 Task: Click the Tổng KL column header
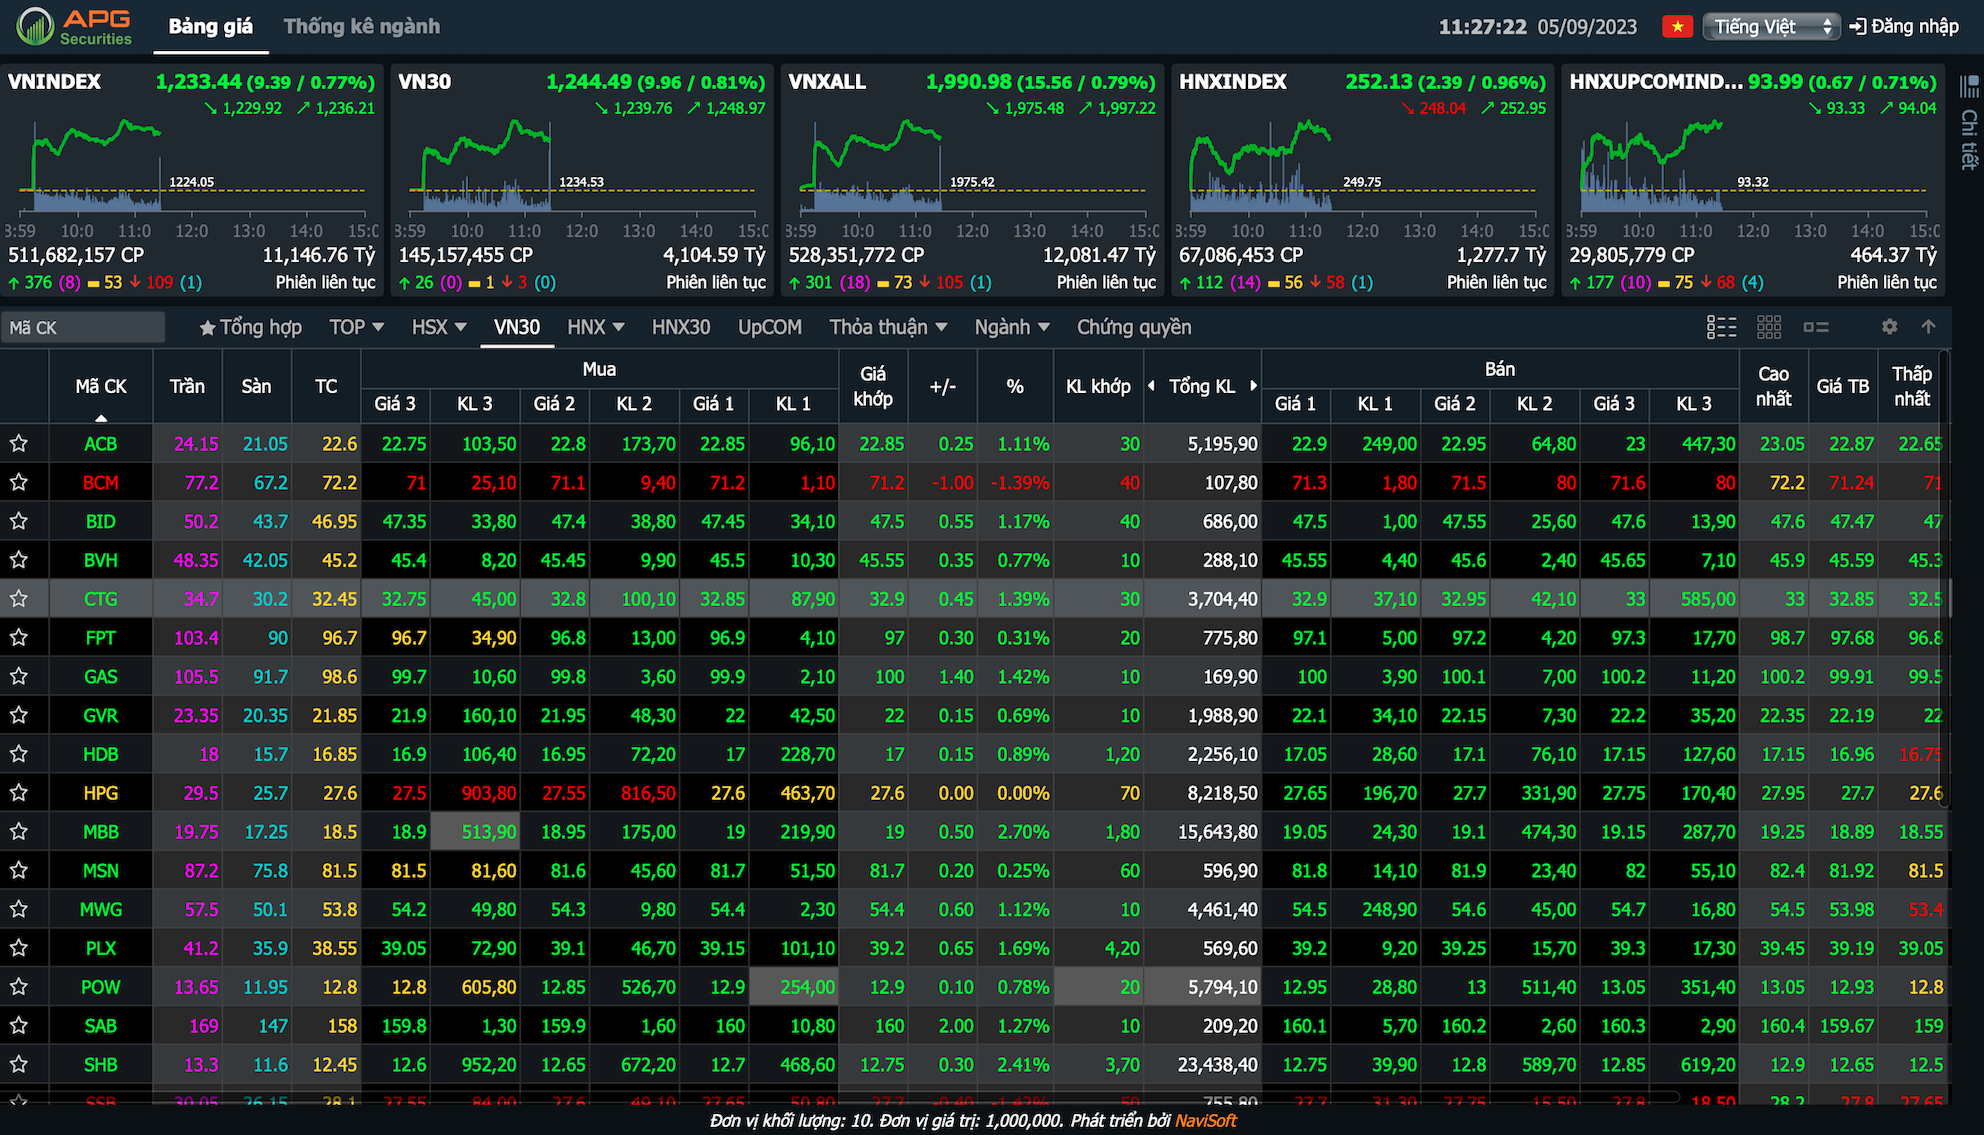[1202, 386]
